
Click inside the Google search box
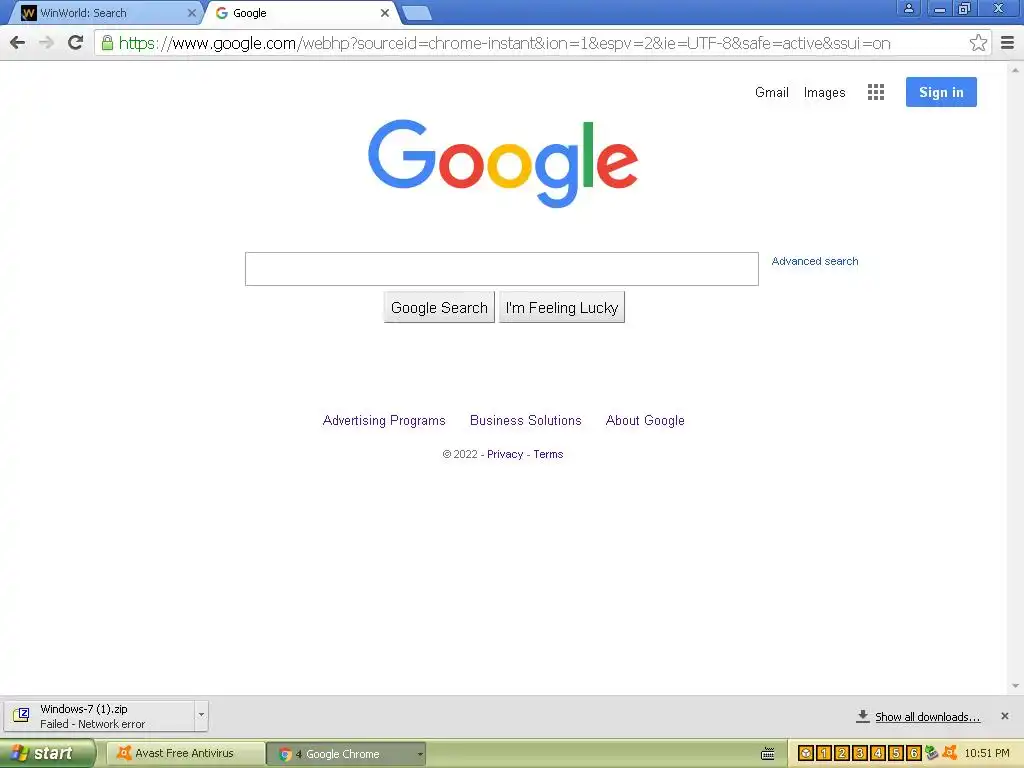click(x=502, y=269)
